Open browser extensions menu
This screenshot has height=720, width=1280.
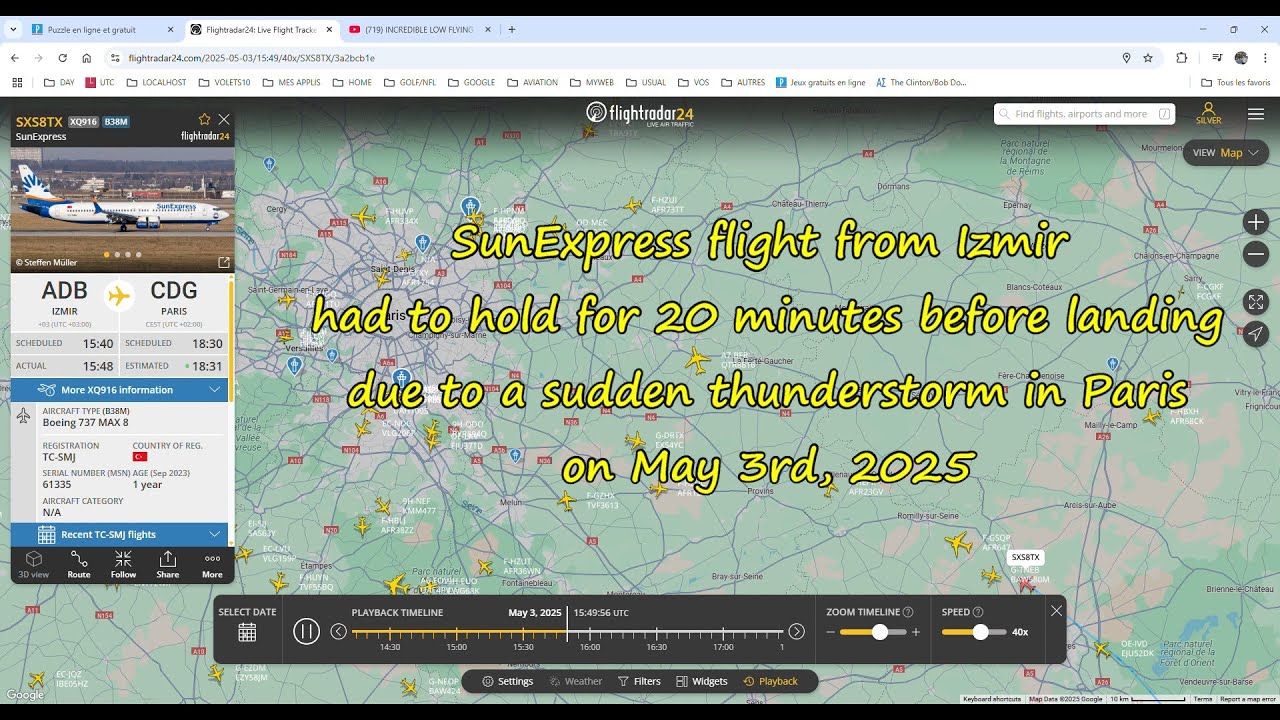[x=1181, y=58]
